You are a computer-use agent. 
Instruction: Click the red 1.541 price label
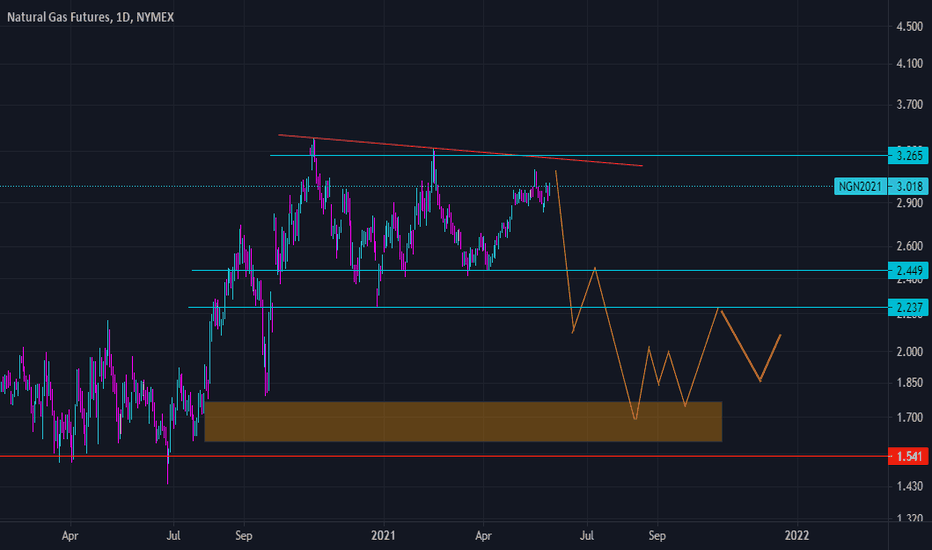tap(908, 457)
